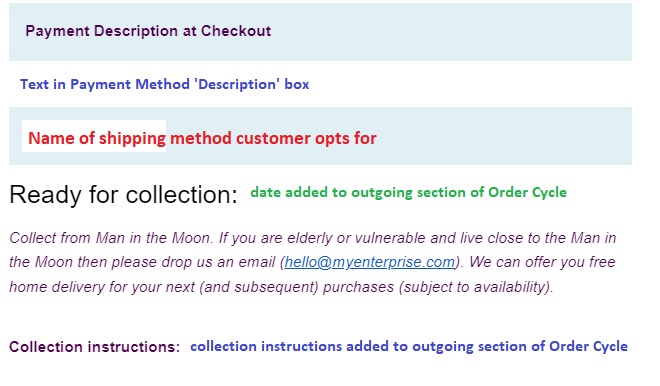Click the 'Ready for collection:' heading
Image resolution: width=660 pixels, height=386 pixels.
123,194
